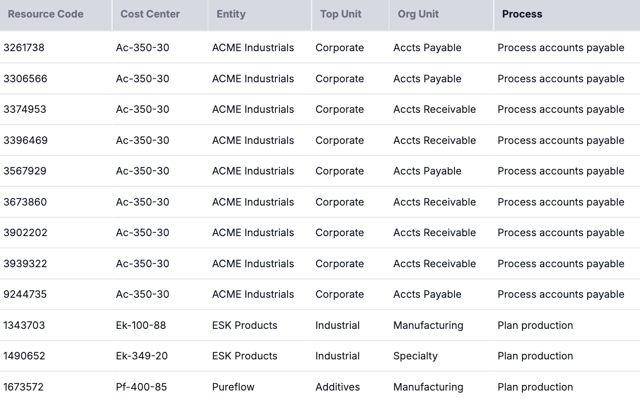Click resource code 3306566 row
The width and height of the screenshot is (640, 402).
[25, 79]
